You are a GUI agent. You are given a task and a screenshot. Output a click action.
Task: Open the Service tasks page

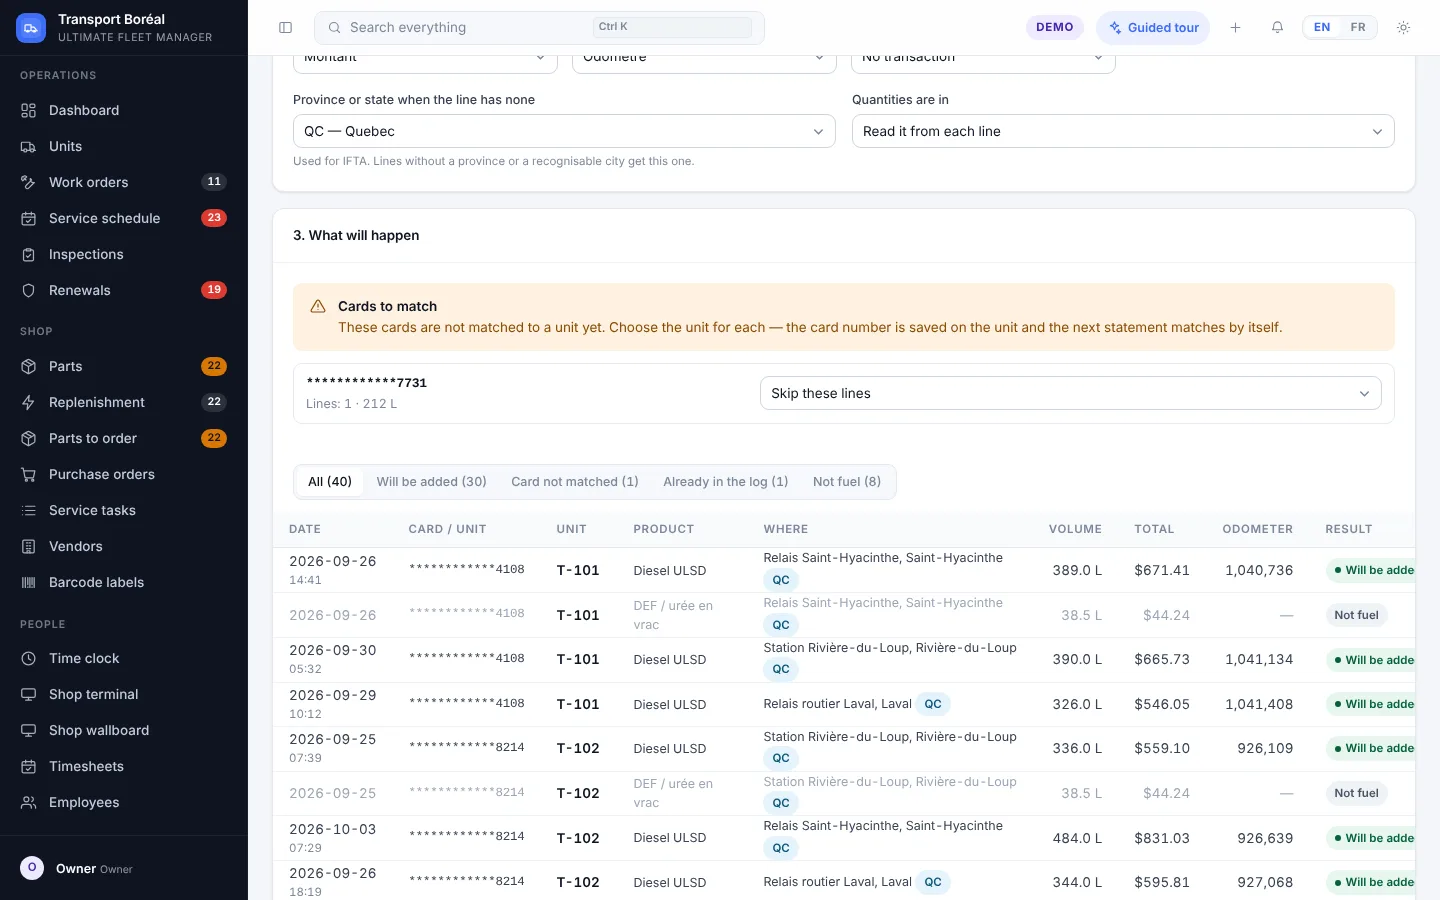click(124, 510)
